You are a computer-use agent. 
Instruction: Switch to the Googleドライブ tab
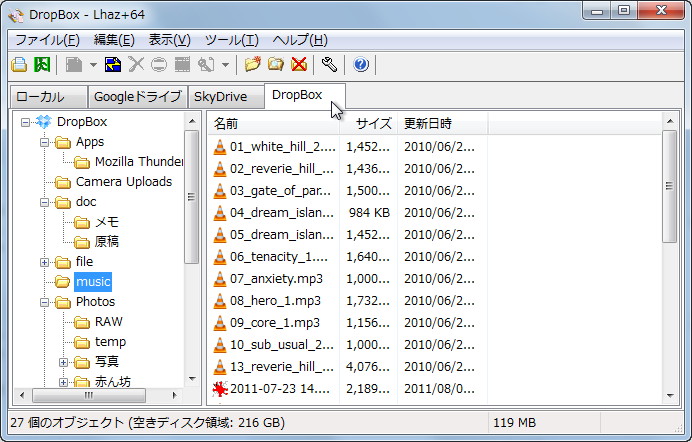point(138,97)
